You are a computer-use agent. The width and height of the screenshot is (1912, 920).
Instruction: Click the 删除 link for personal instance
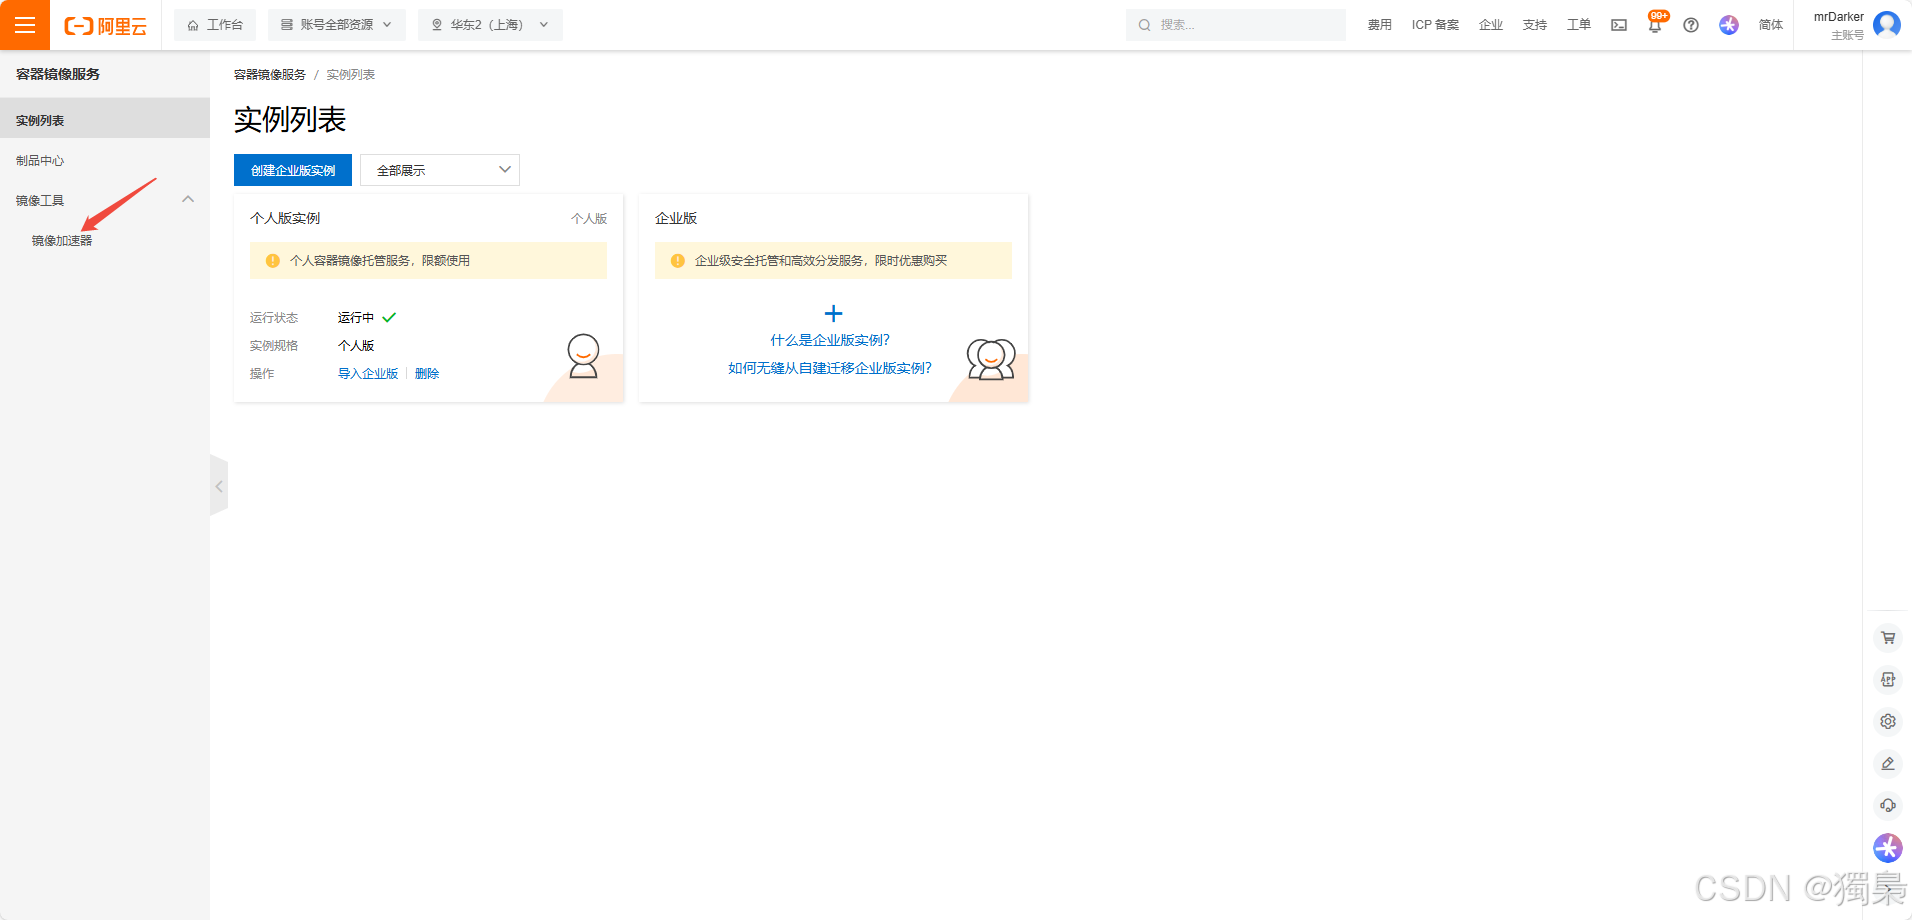click(x=427, y=374)
